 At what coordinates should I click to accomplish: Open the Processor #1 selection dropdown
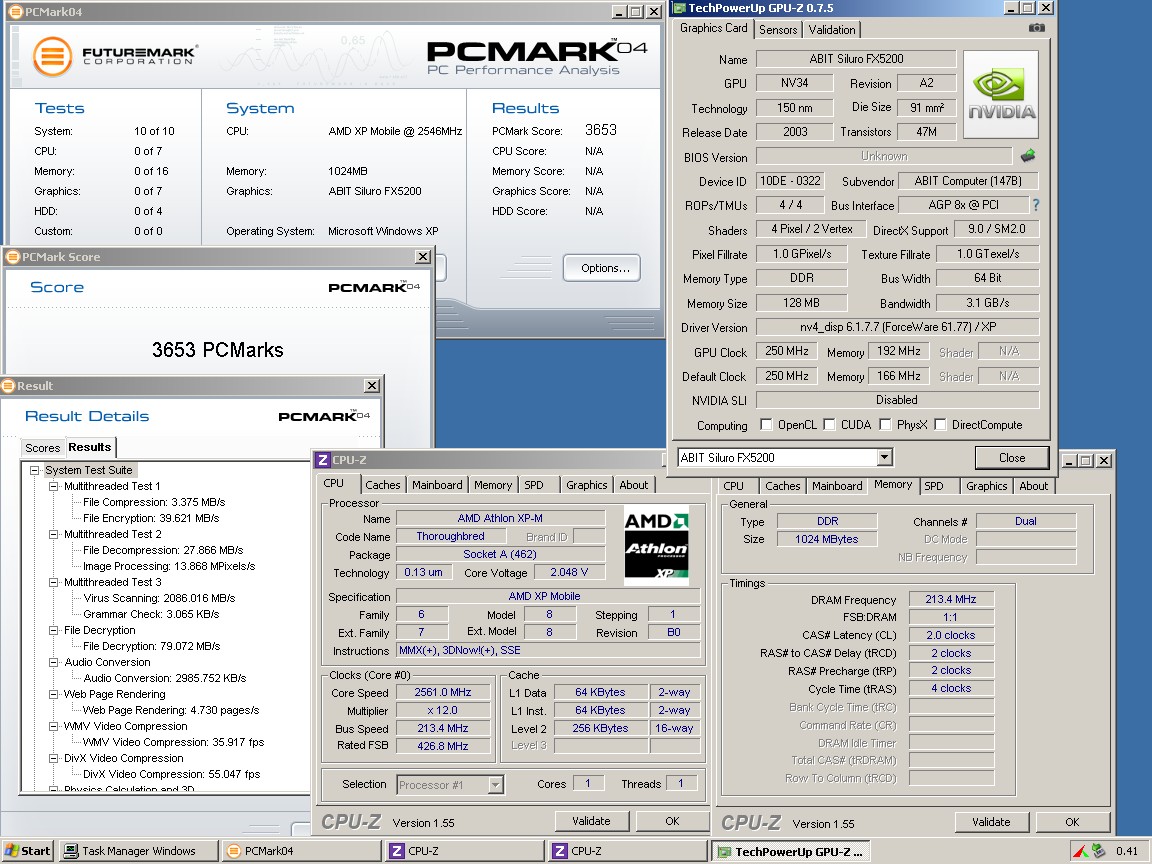coord(496,785)
